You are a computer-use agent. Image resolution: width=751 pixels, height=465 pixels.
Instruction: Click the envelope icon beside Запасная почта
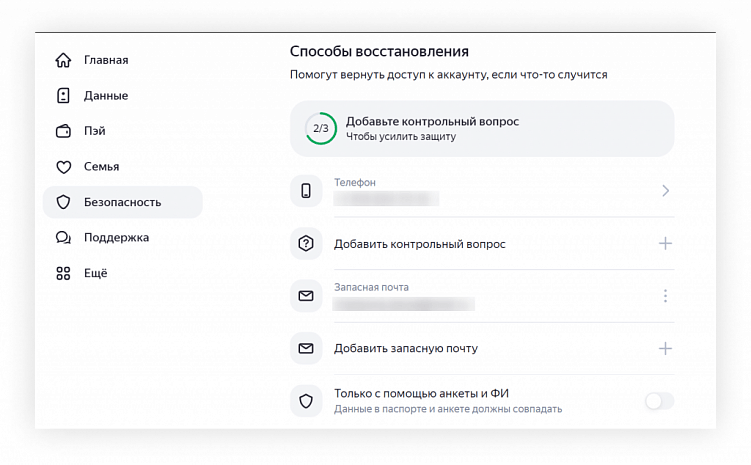(306, 296)
